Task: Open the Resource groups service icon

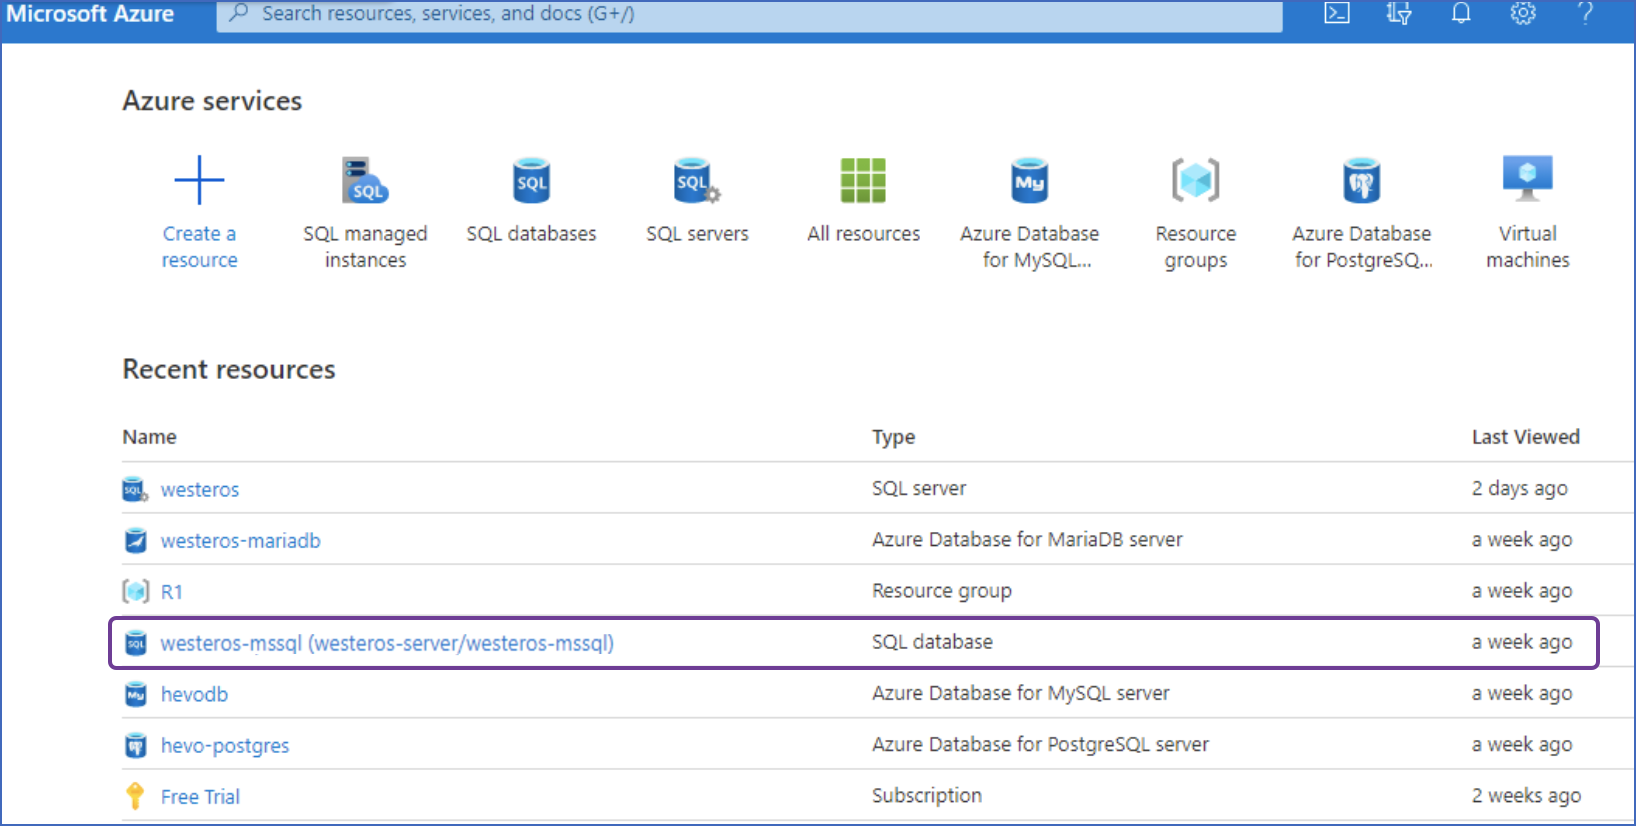Action: click(1196, 180)
